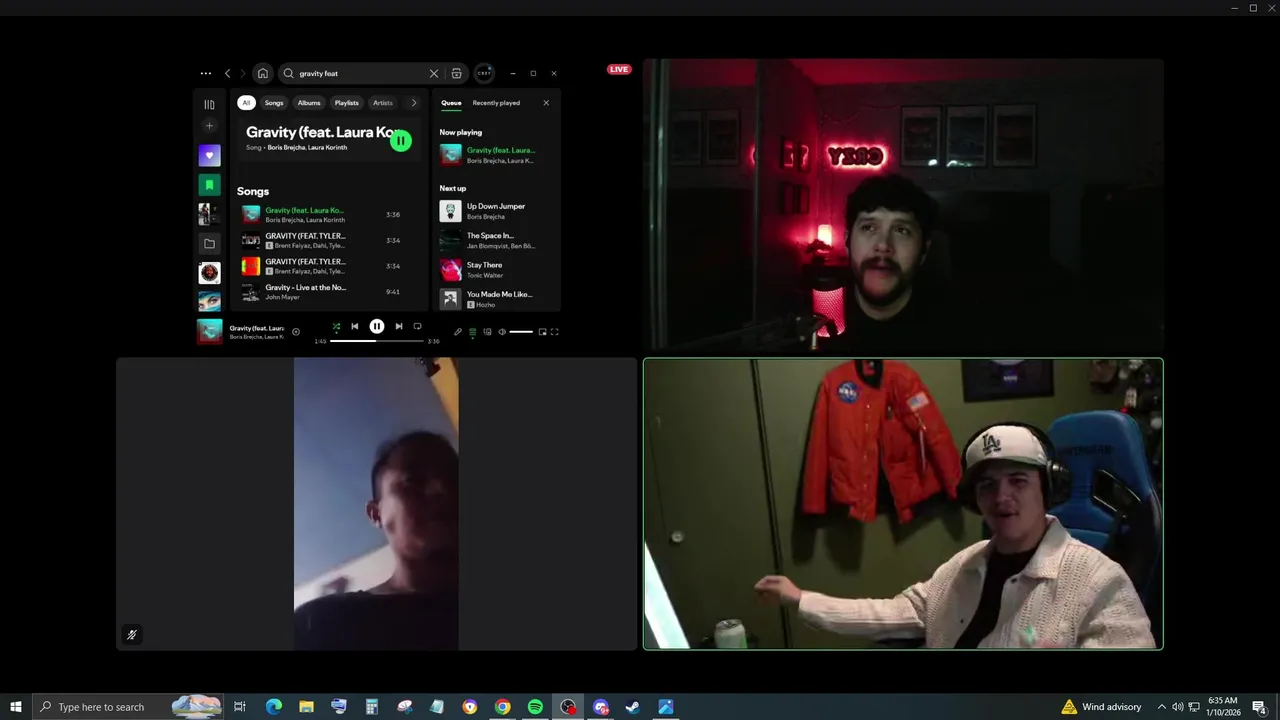Image resolution: width=1280 pixels, height=720 pixels.
Task: Enter Spotify full screen mode
Action: [x=555, y=332]
